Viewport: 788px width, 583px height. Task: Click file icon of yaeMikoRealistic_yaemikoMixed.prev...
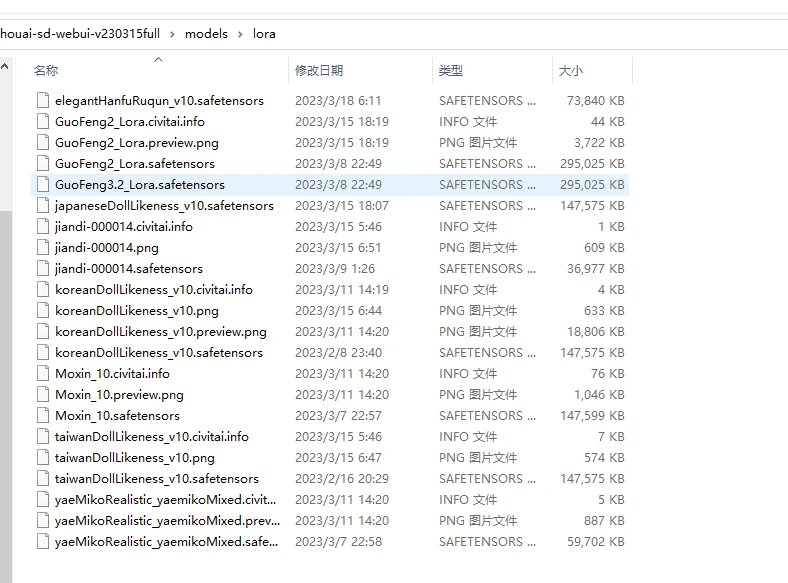(x=43, y=521)
